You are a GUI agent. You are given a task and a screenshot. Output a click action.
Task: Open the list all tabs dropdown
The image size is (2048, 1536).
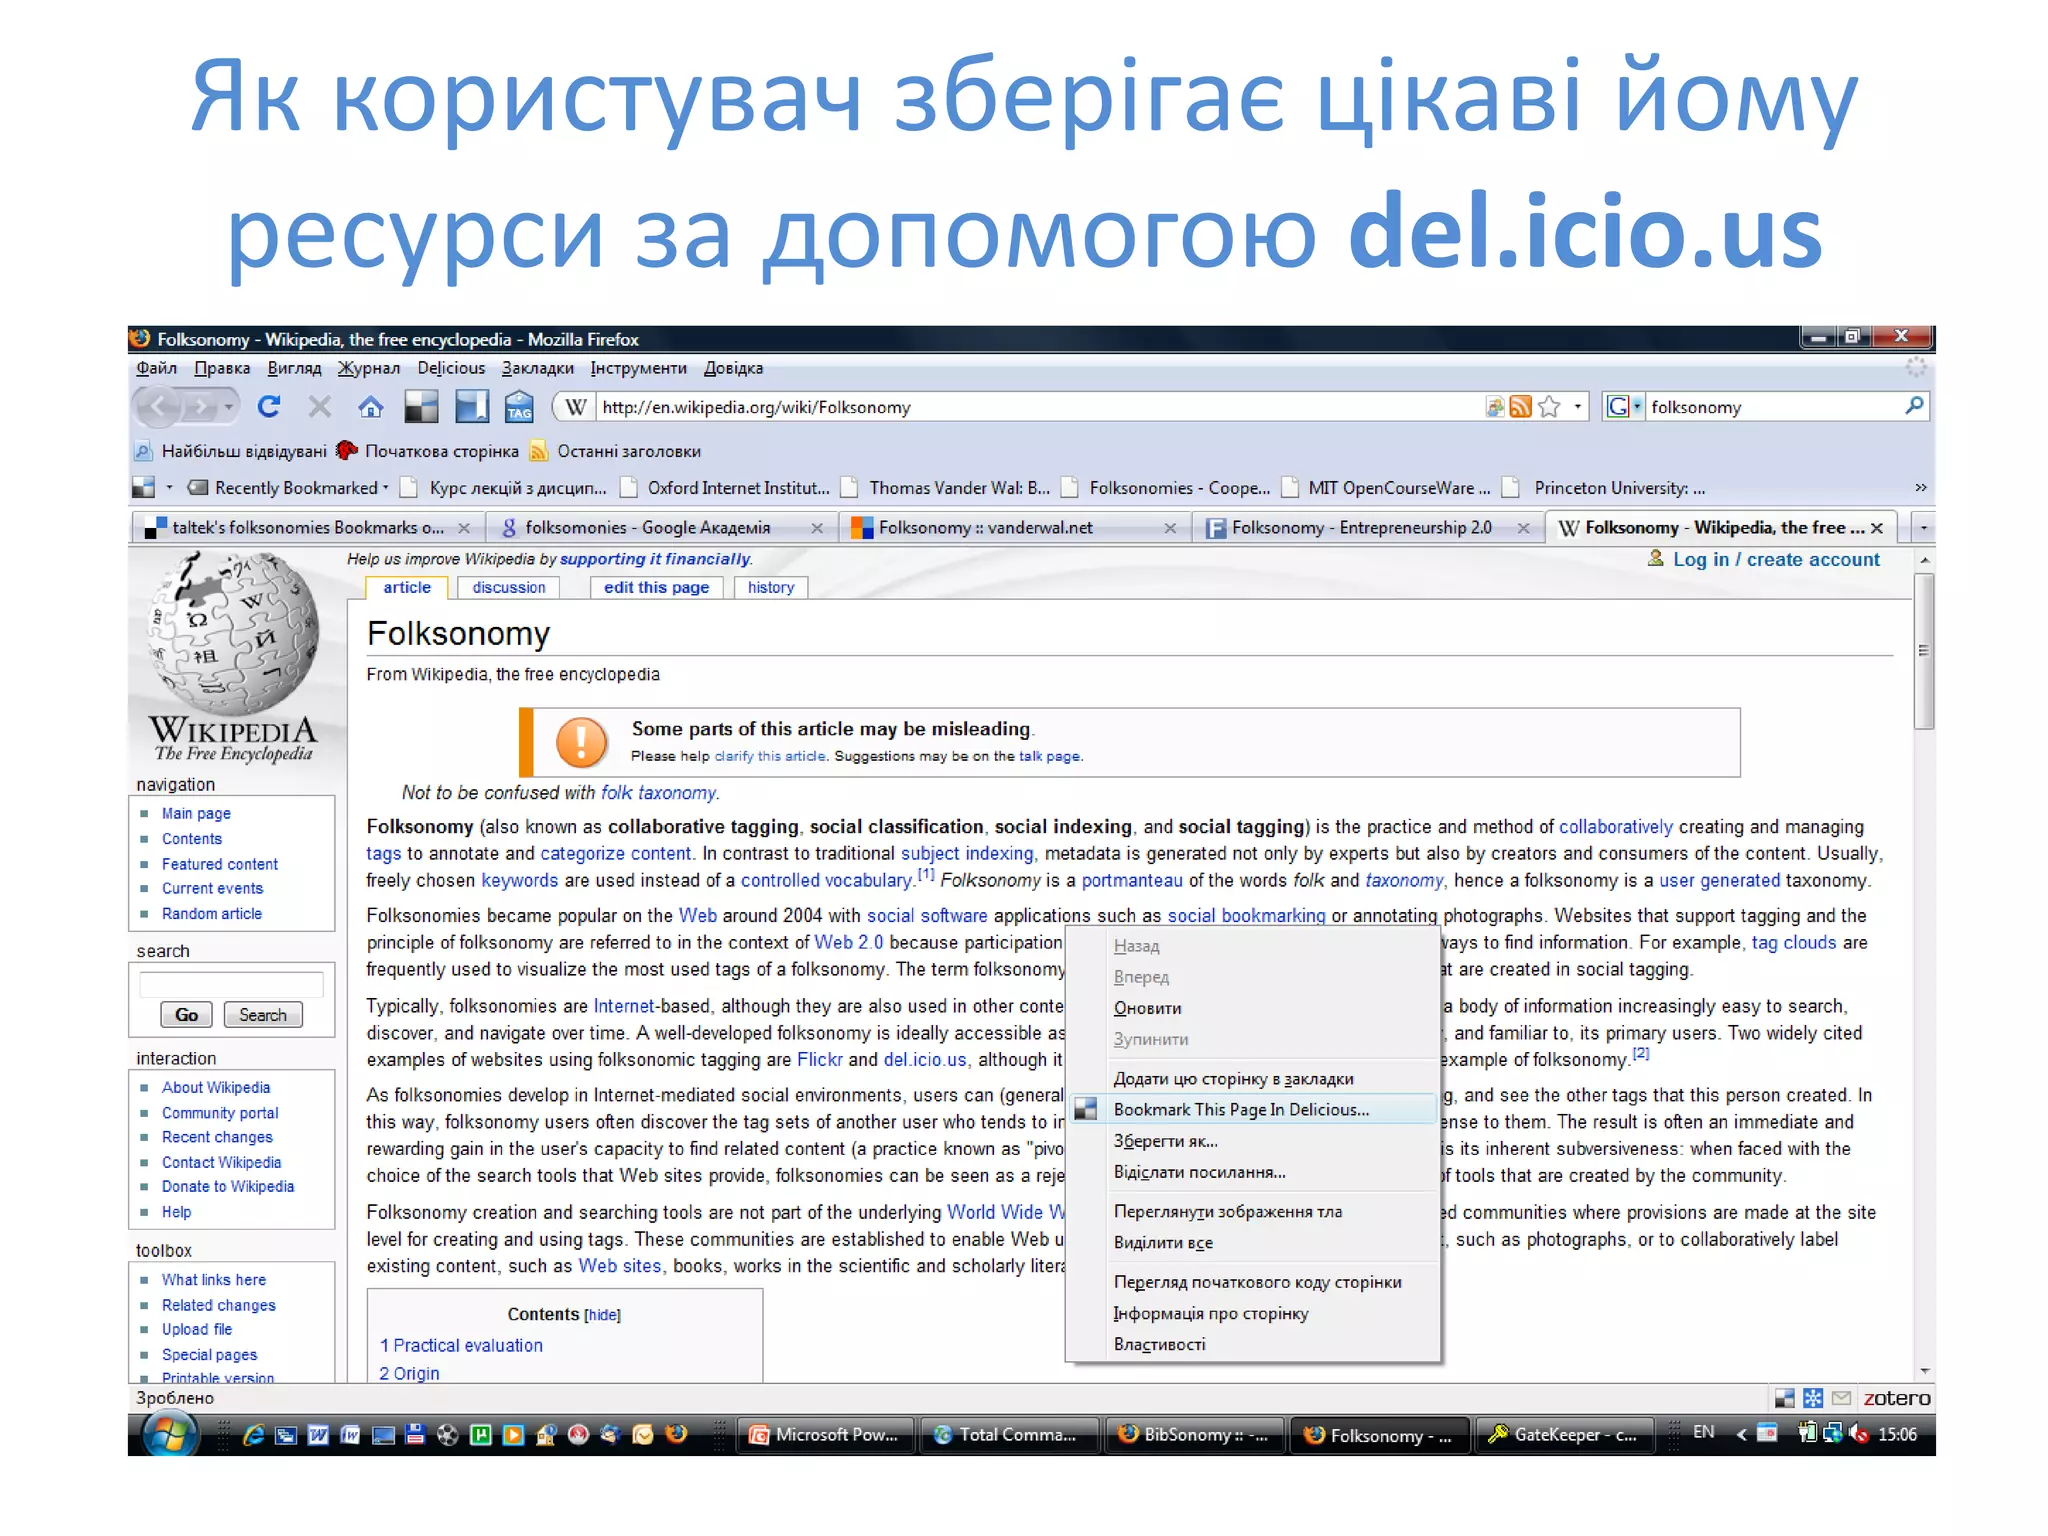tap(1923, 527)
